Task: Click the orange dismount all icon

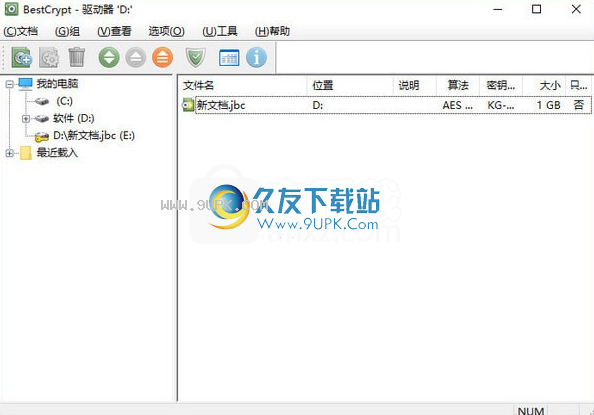Action: point(163,58)
